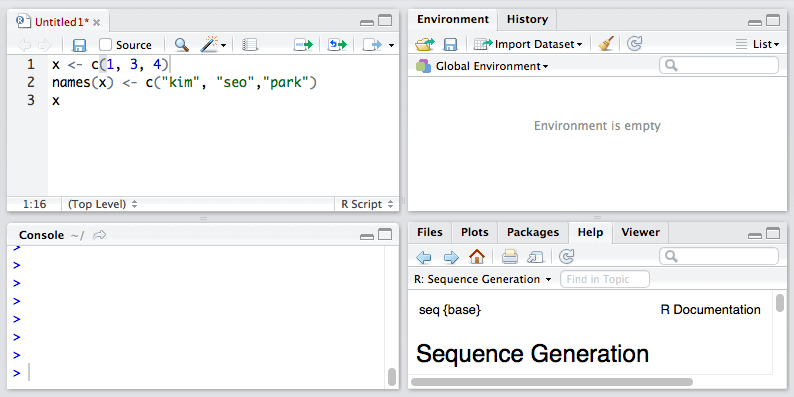Run the current line with Run icon
794x397 pixels.
[x=303, y=45]
